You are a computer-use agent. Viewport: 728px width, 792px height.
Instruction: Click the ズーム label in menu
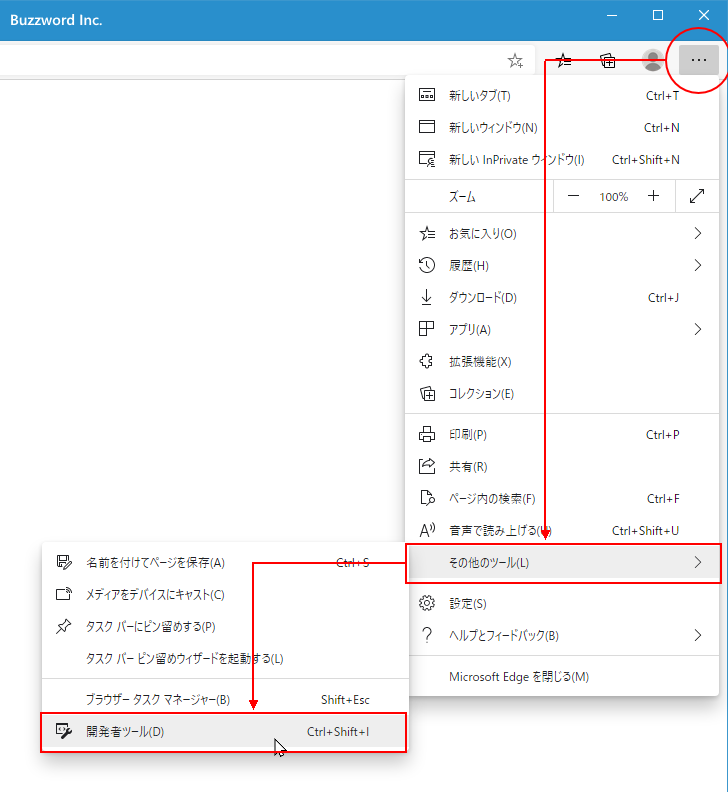(462, 196)
